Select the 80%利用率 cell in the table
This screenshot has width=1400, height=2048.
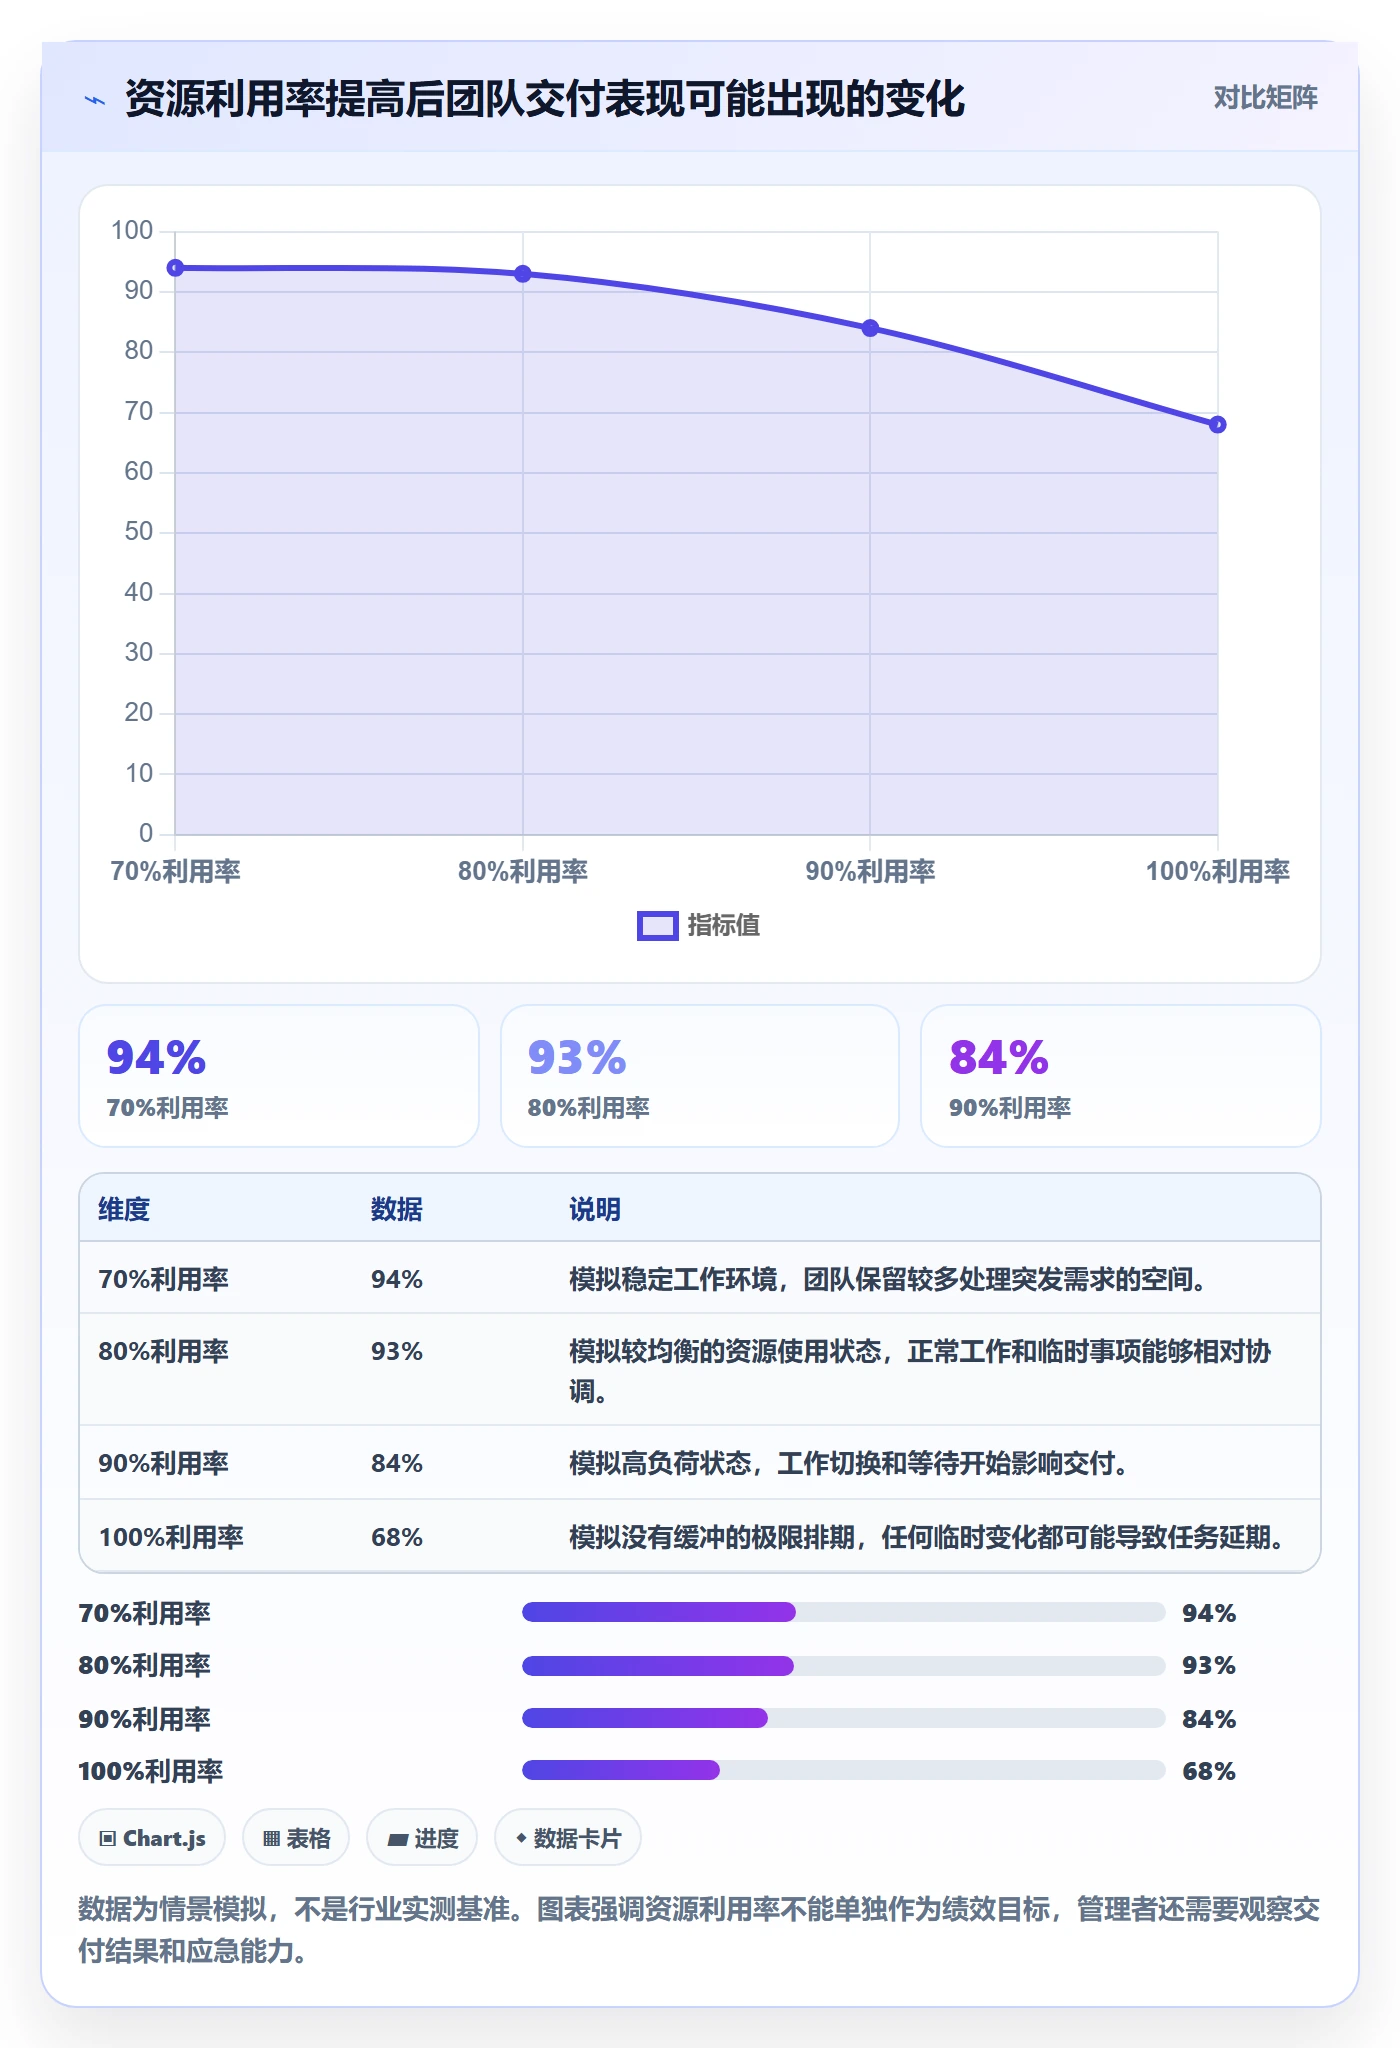164,1351
